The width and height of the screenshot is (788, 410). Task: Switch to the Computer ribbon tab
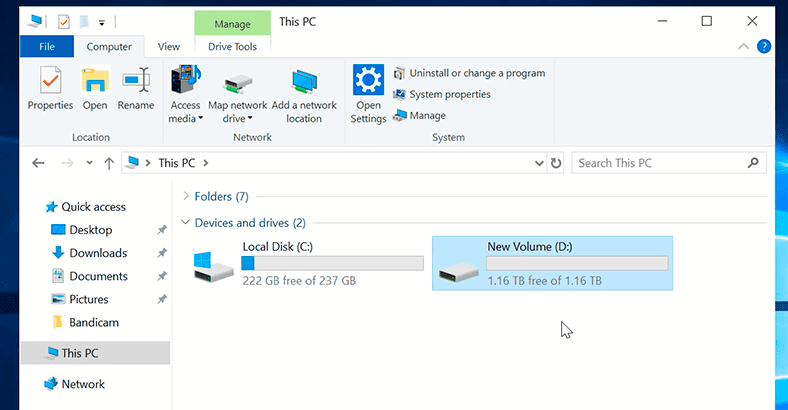[x=109, y=47]
